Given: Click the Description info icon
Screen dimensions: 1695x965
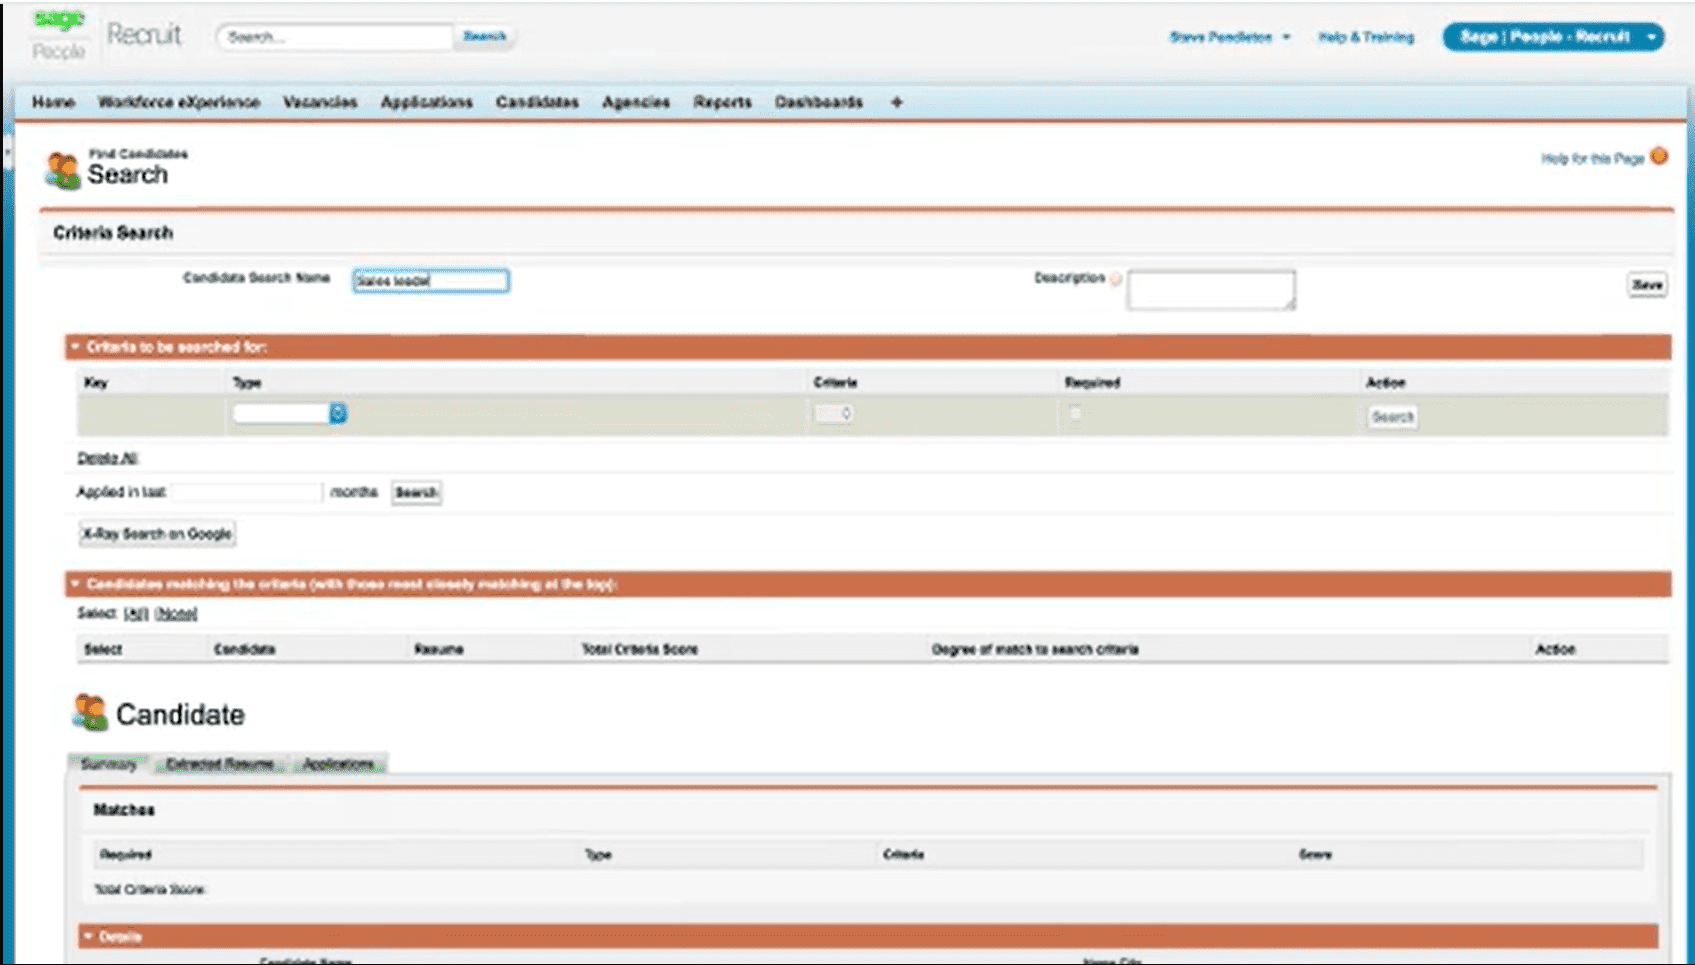Looking at the screenshot, I should pos(1116,279).
